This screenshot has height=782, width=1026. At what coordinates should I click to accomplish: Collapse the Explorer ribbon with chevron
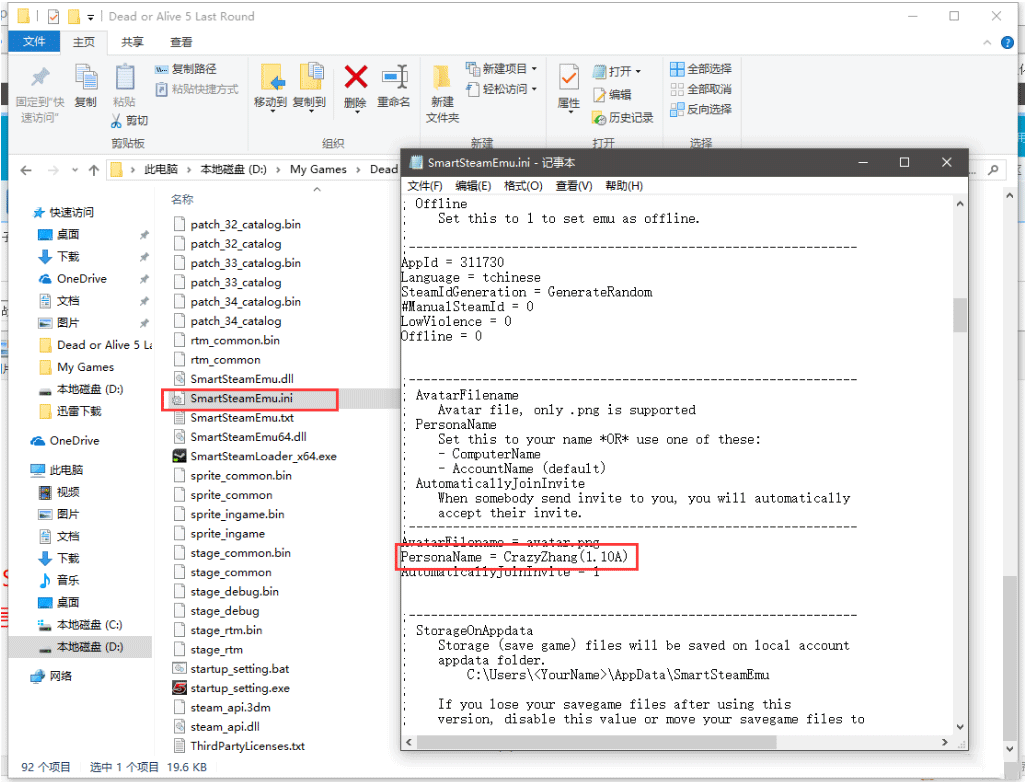tap(987, 43)
